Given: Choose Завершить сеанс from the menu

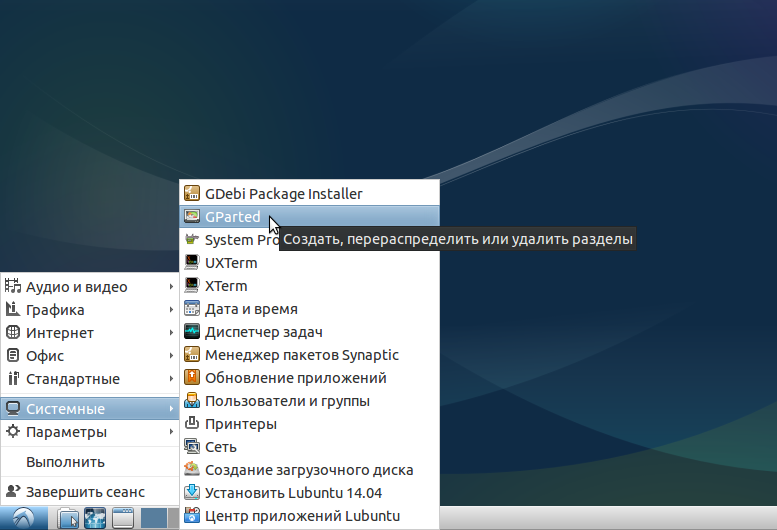Looking at the screenshot, I should 90,492.
